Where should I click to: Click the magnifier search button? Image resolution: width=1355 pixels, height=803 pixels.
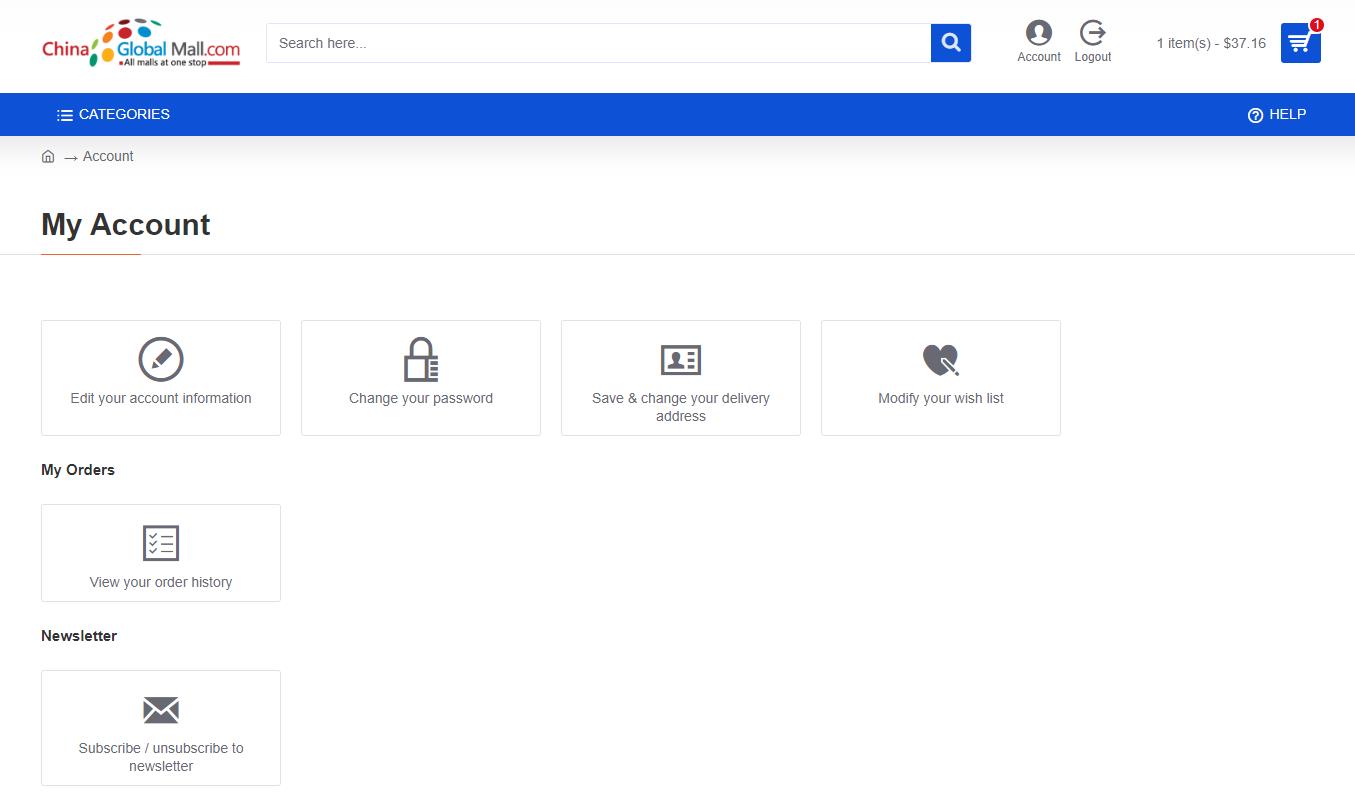click(951, 43)
